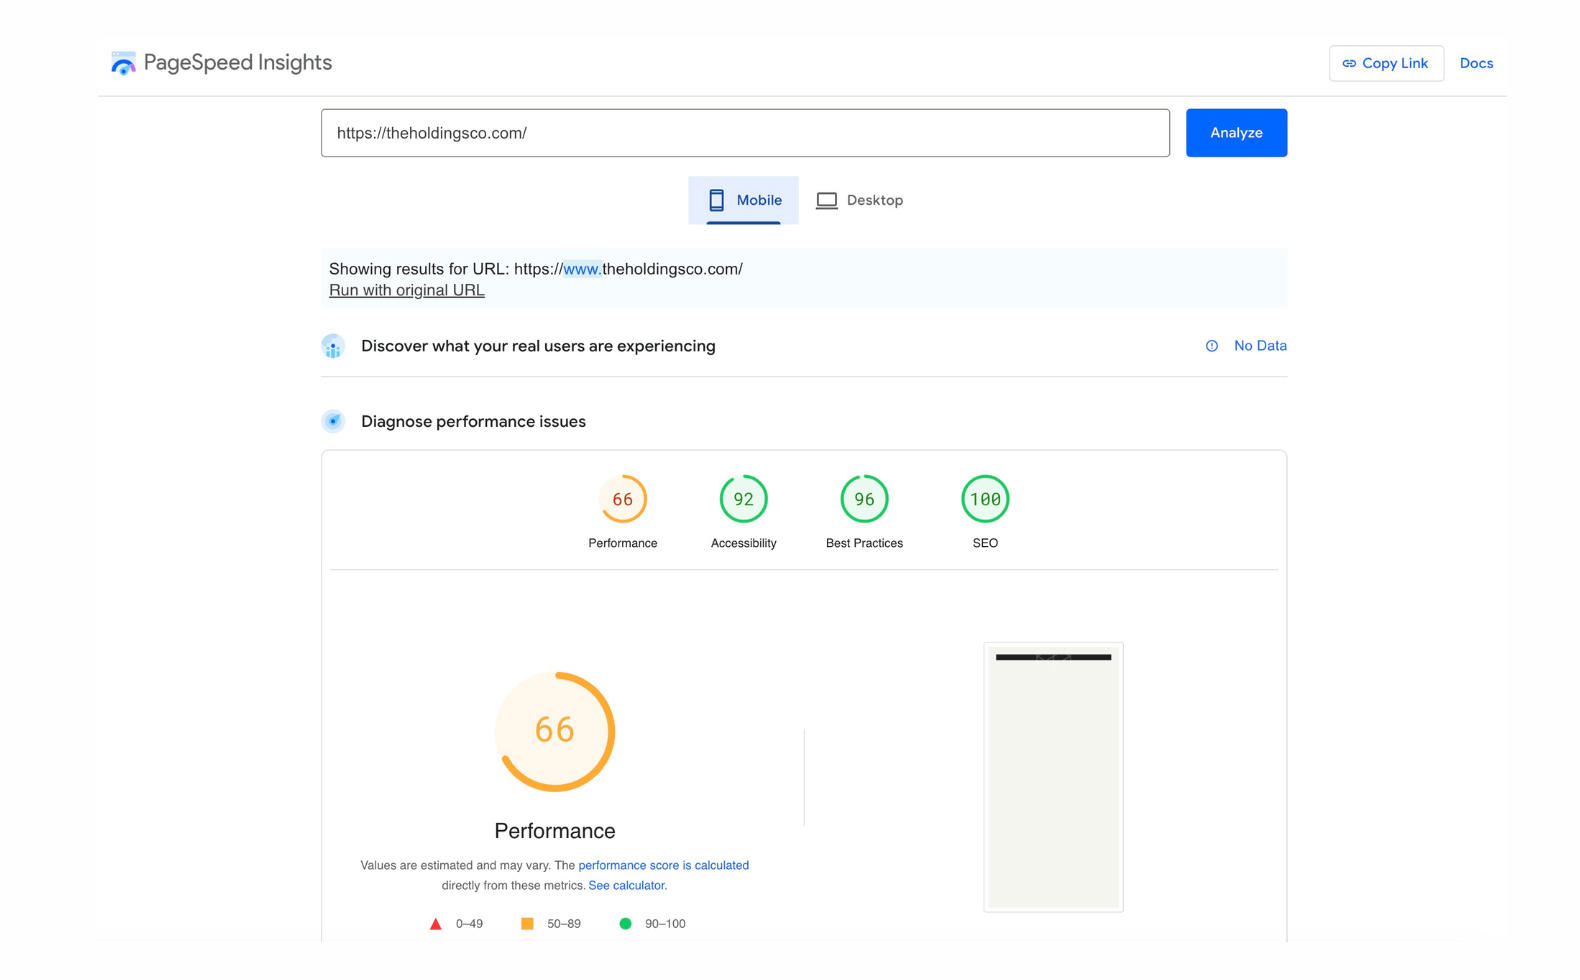Viewport: 1580px width, 980px height.
Task: Click the blue Analyze button
Action: pos(1236,133)
